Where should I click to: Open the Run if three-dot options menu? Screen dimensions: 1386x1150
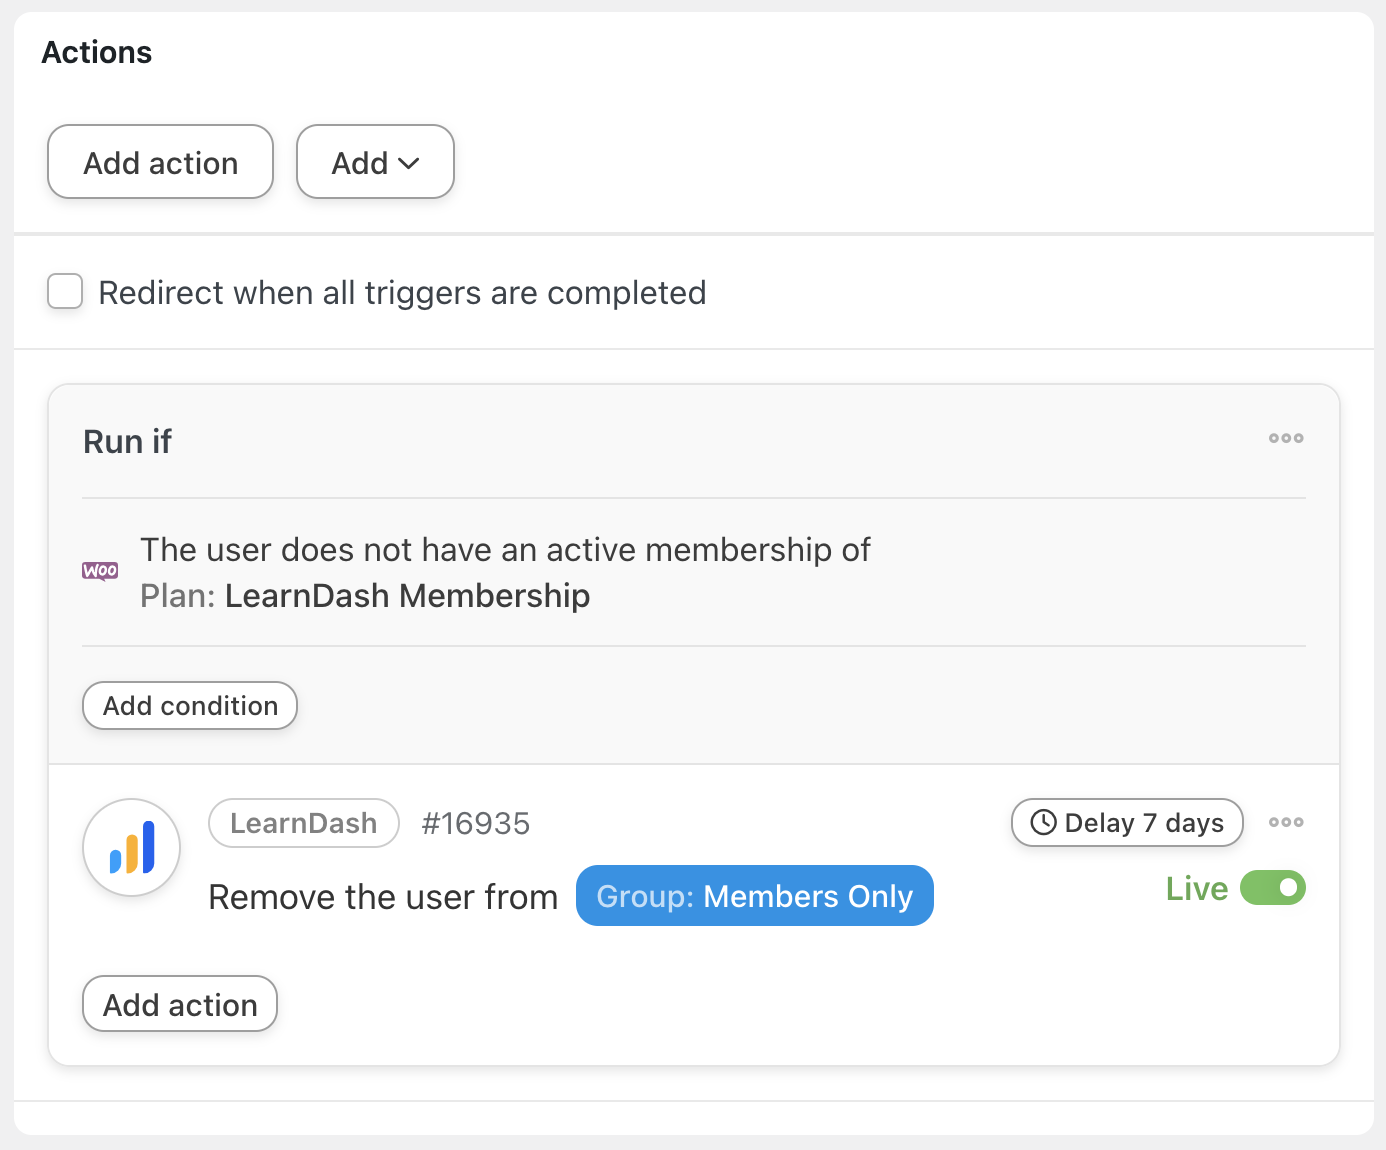tap(1285, 438)
